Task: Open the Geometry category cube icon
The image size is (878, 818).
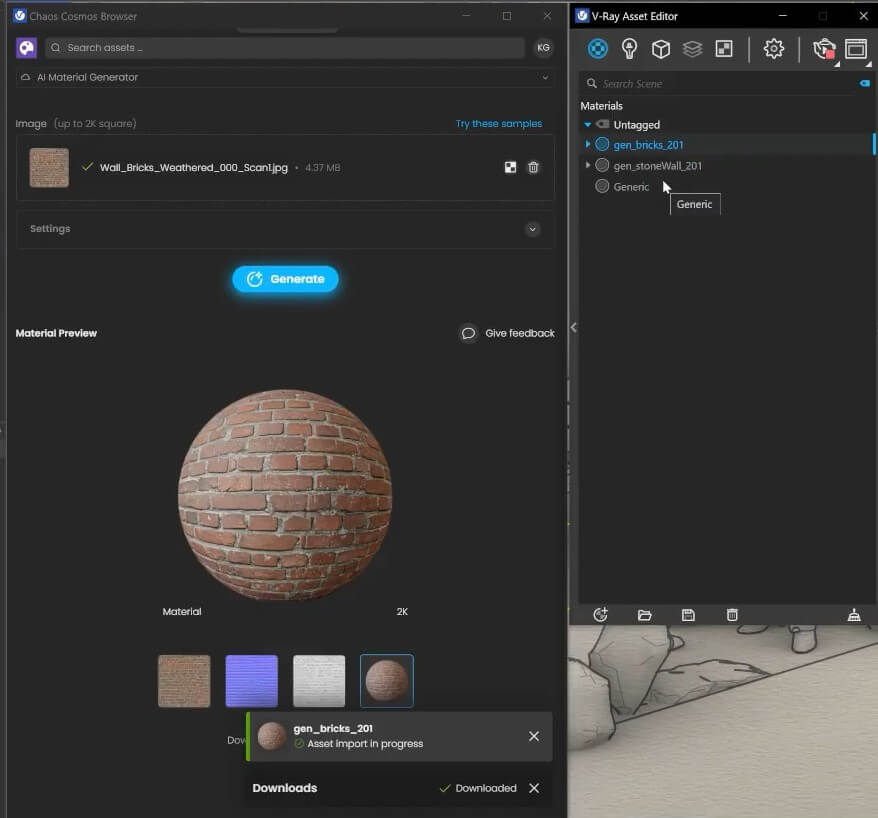Action: pos(661,49)
